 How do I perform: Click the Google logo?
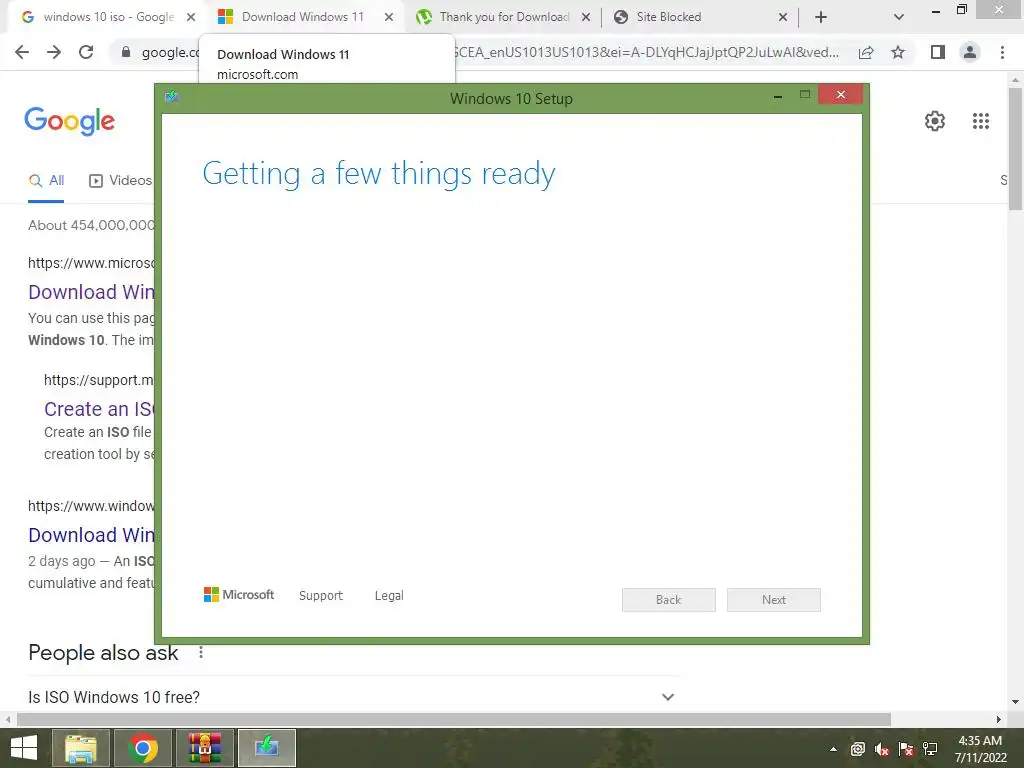point(69,121)
